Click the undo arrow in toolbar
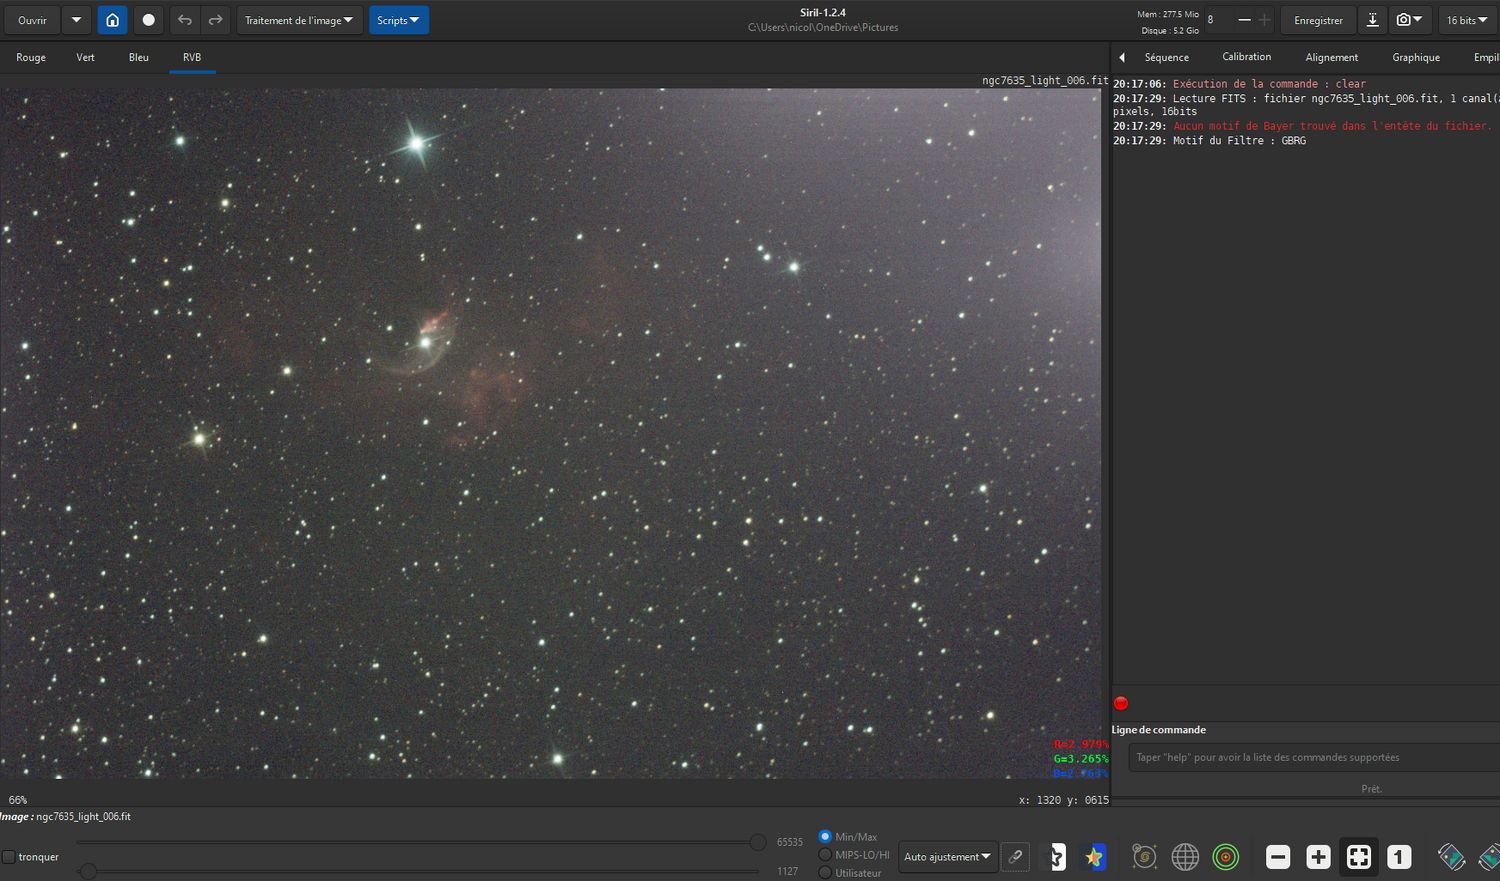The width and height of the screenshot is (1500, 881). tap(184, 20)
